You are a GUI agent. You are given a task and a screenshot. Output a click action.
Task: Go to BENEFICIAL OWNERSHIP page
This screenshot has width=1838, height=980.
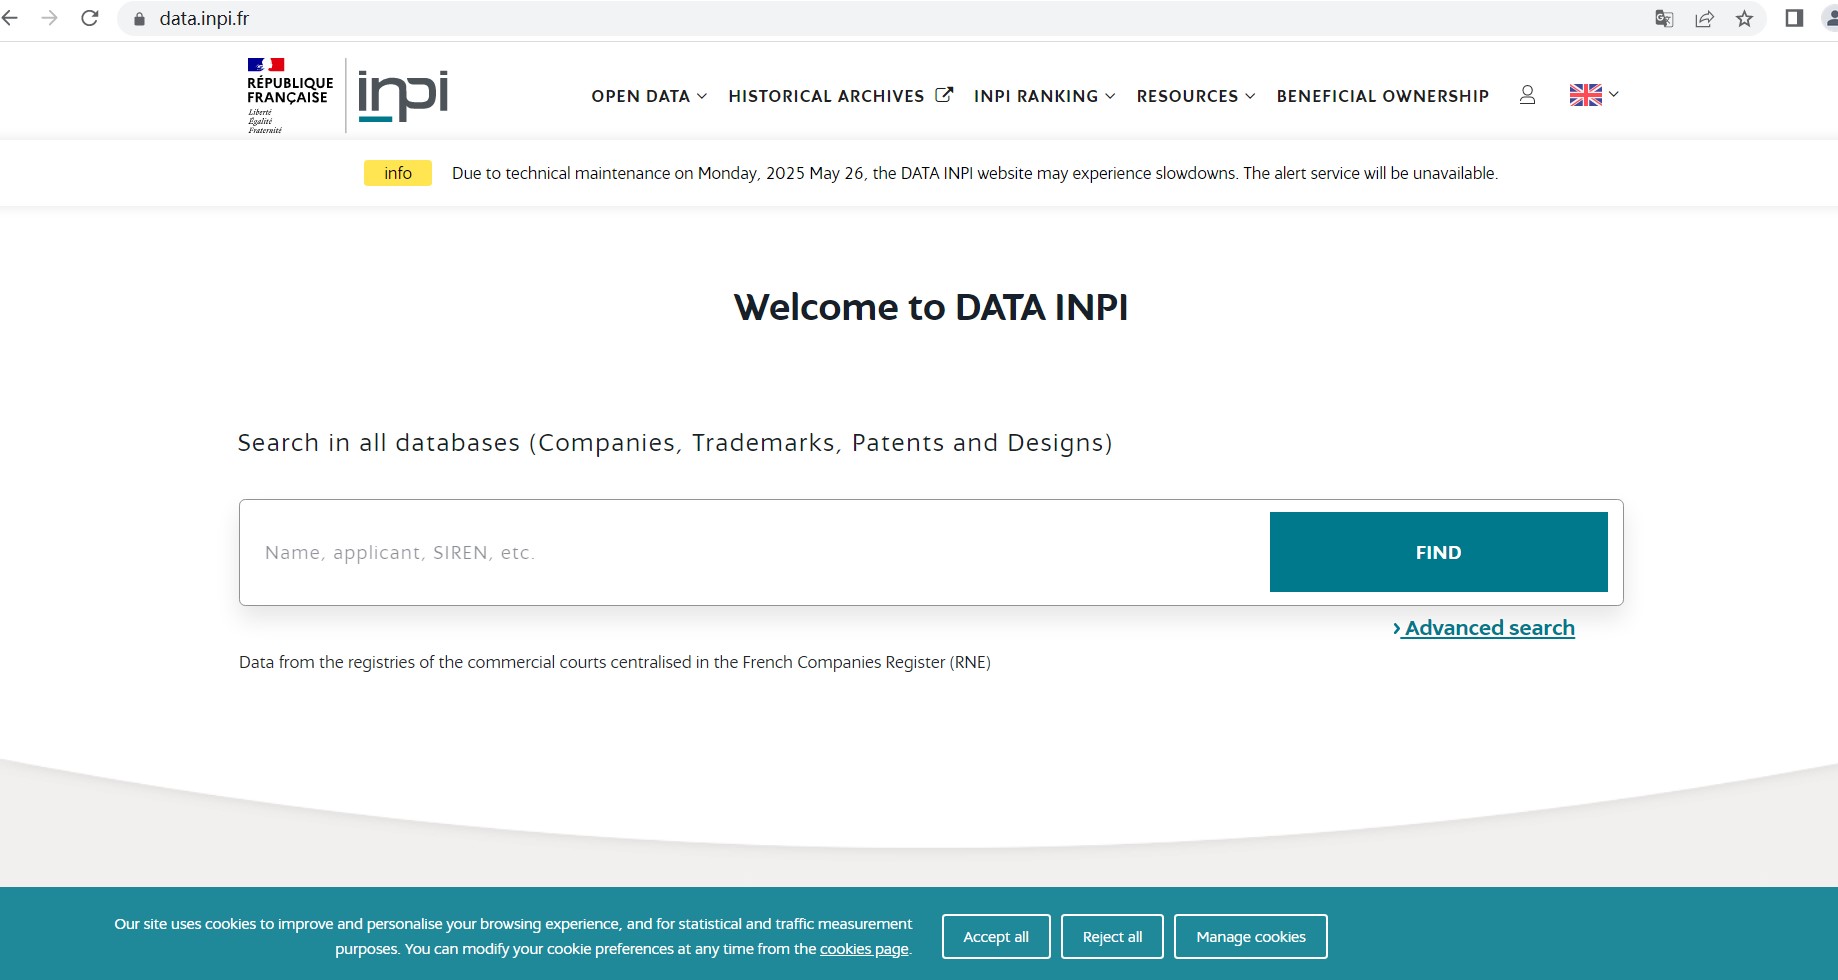1382,96
